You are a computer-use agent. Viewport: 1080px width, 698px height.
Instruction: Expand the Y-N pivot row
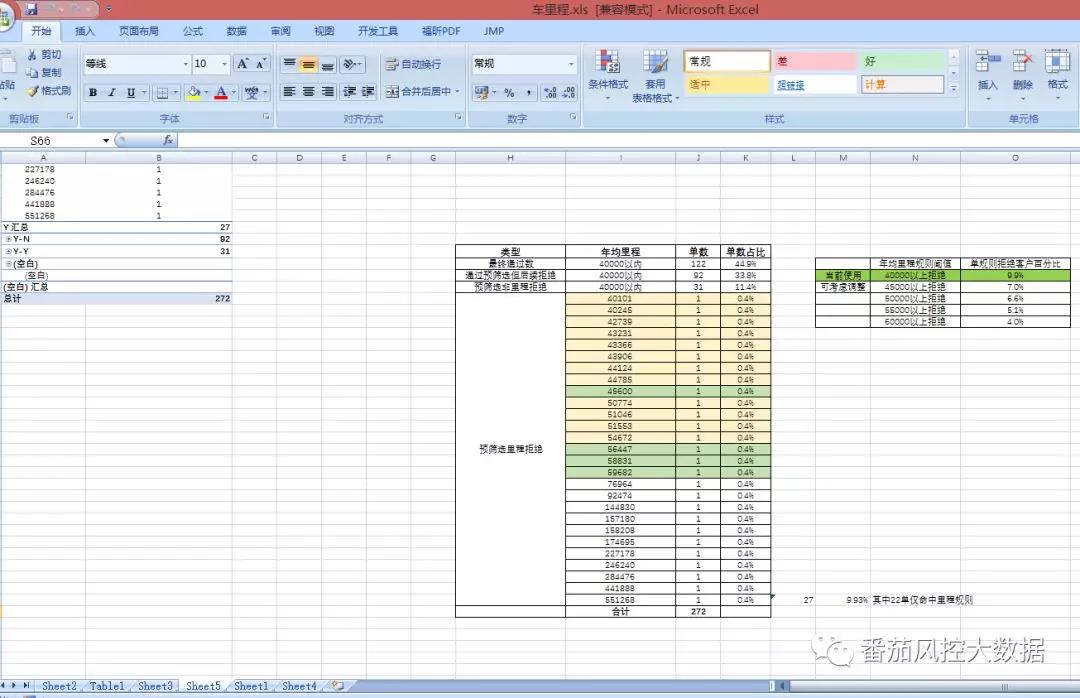(8, 239)
